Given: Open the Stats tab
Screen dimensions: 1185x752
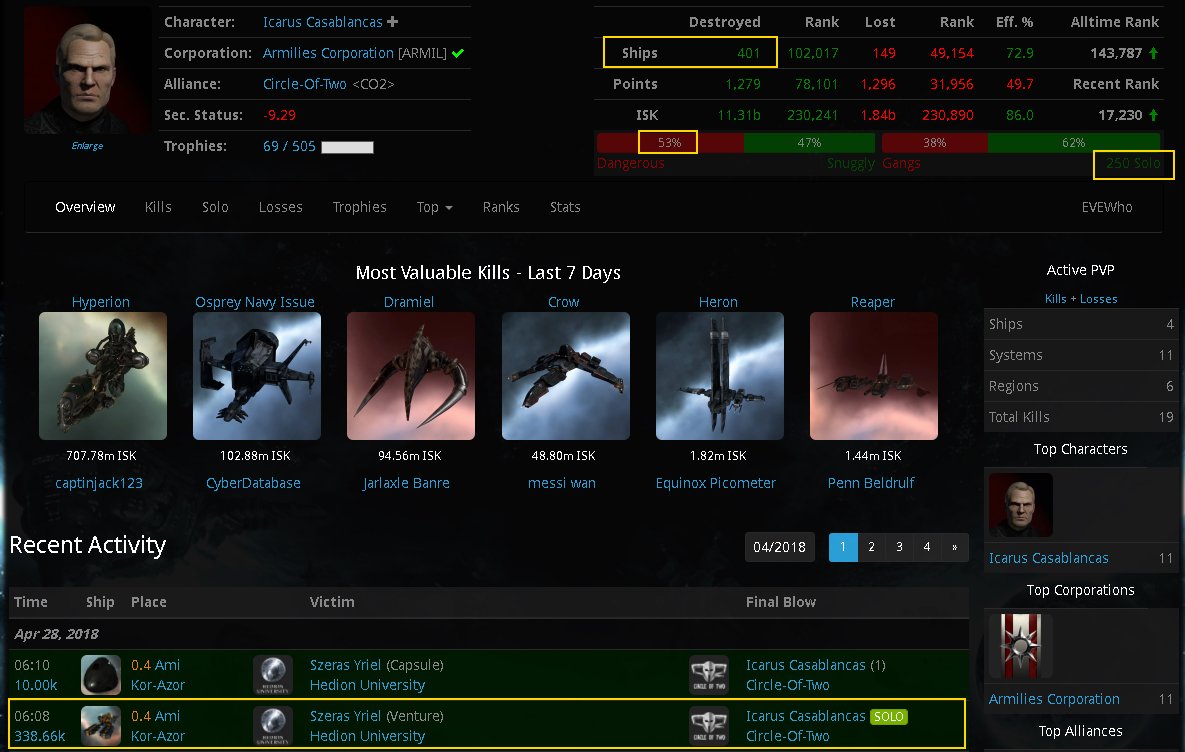Looking at the screenshot, I should point(565,207).
